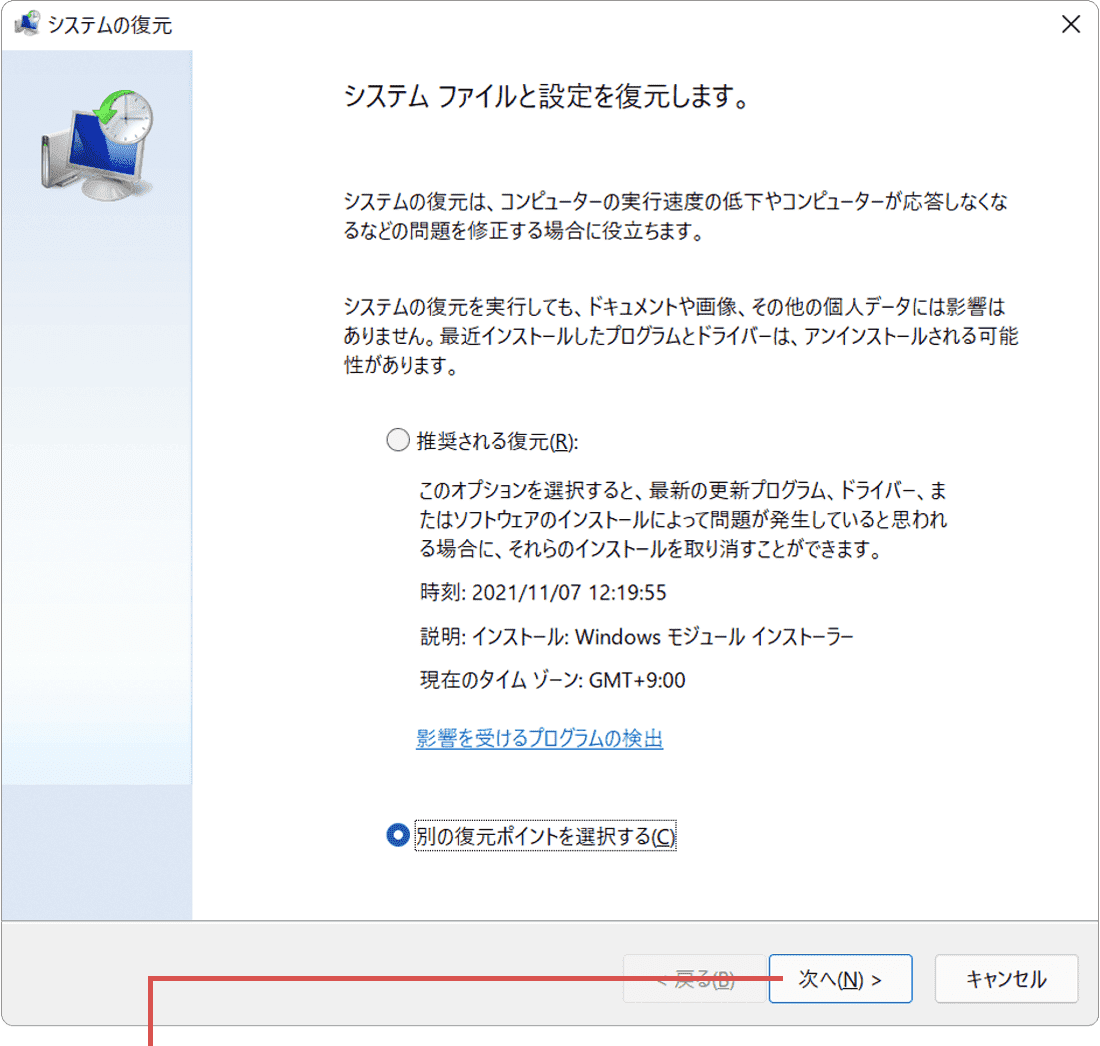Click the recommended restore explanation paragraph
The width and height of the screenshot is (1100, 1046).
tap(680, 520)
